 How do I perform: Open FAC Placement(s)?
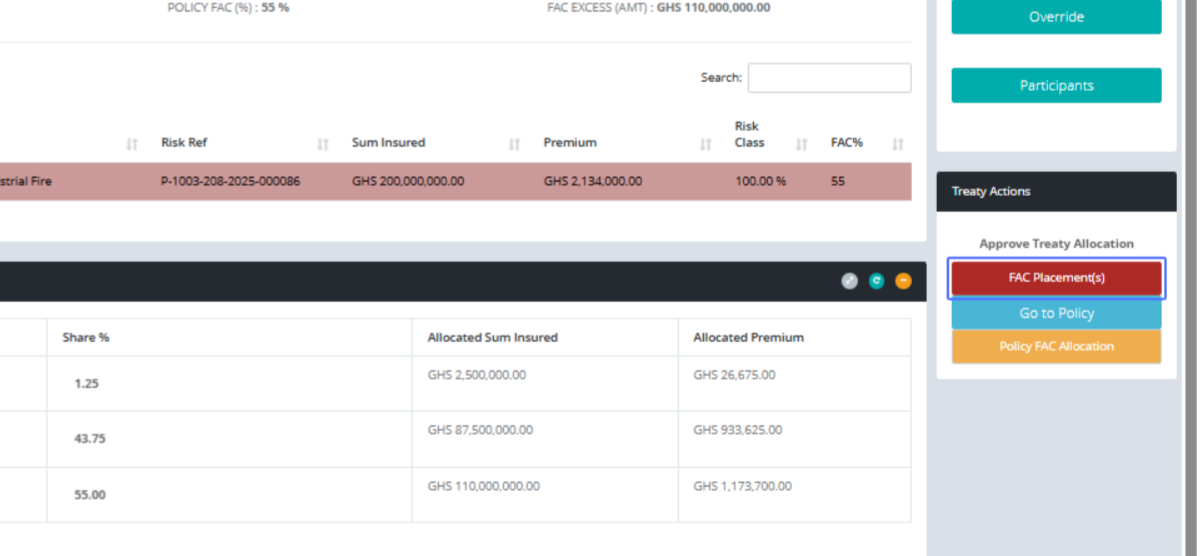(1056, 278)
